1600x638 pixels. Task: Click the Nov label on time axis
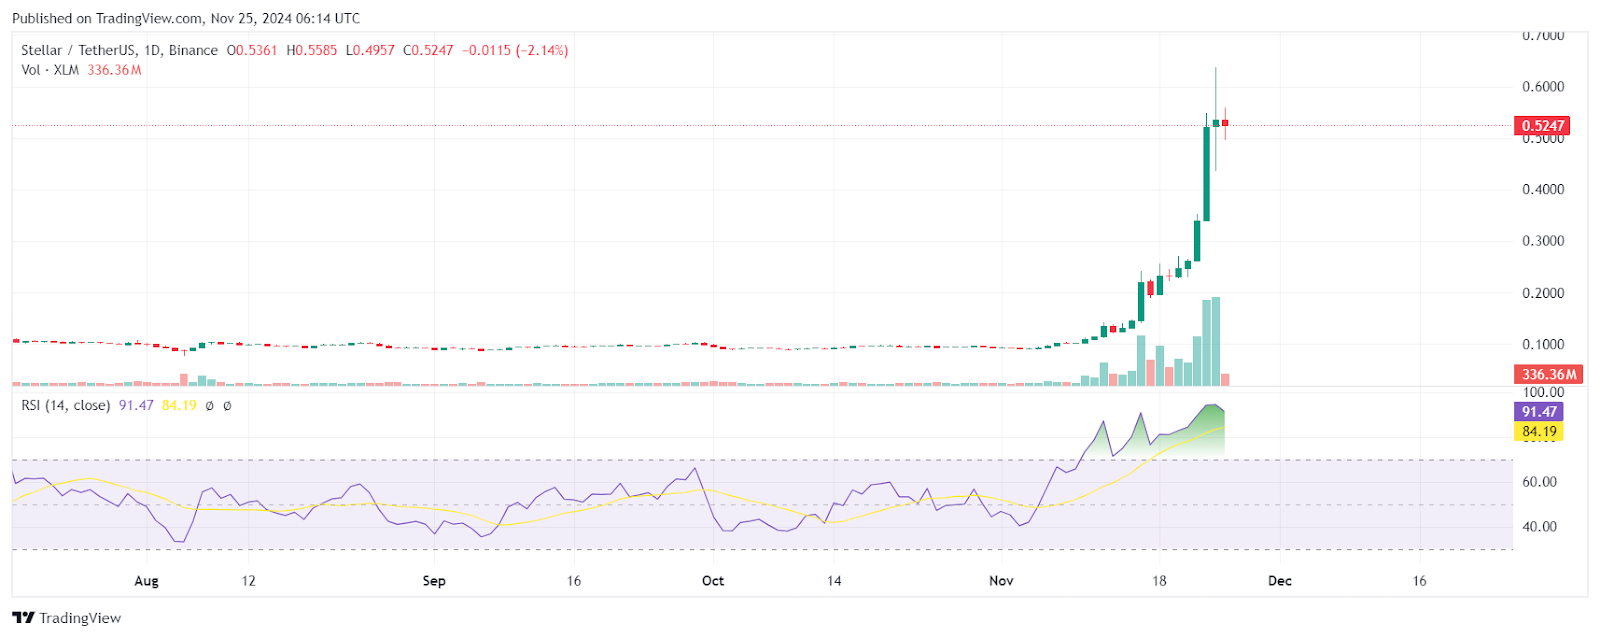[x=1001, y=581]
